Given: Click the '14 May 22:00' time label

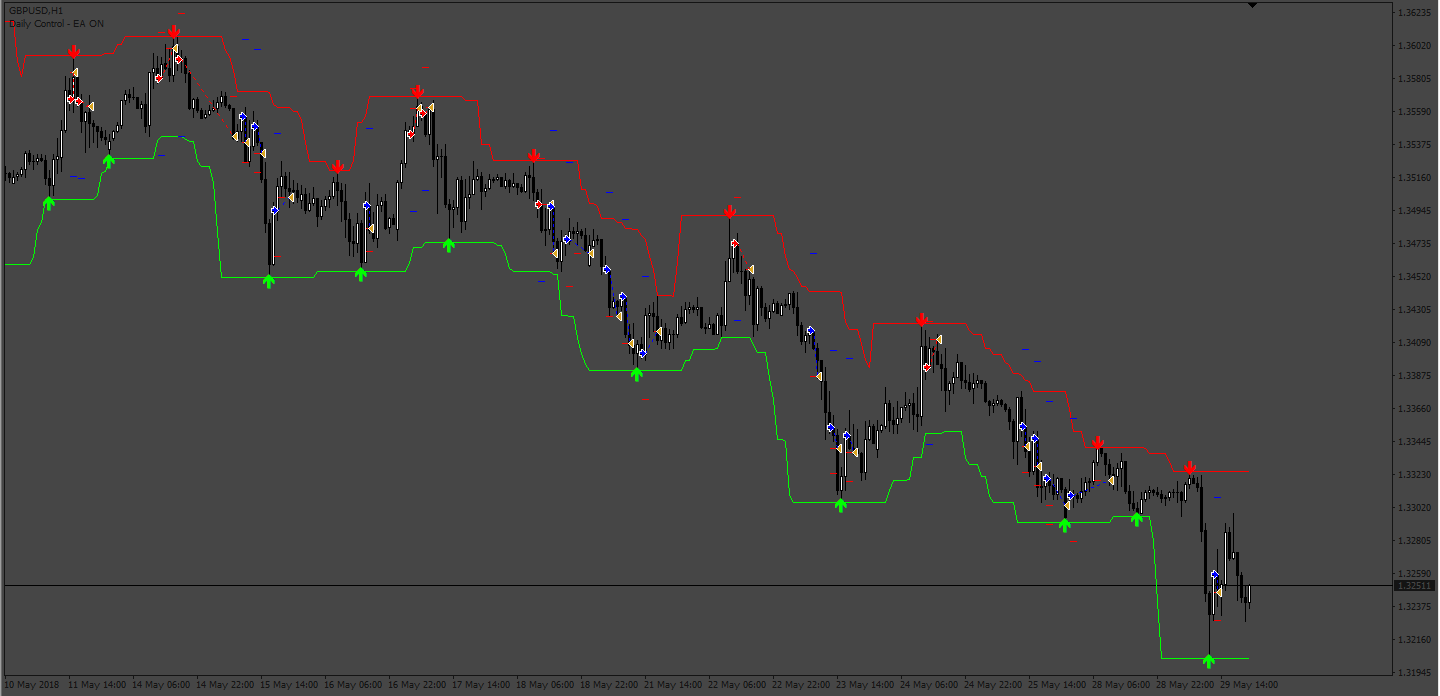Looking at the screenshot, I should point(226,686).
